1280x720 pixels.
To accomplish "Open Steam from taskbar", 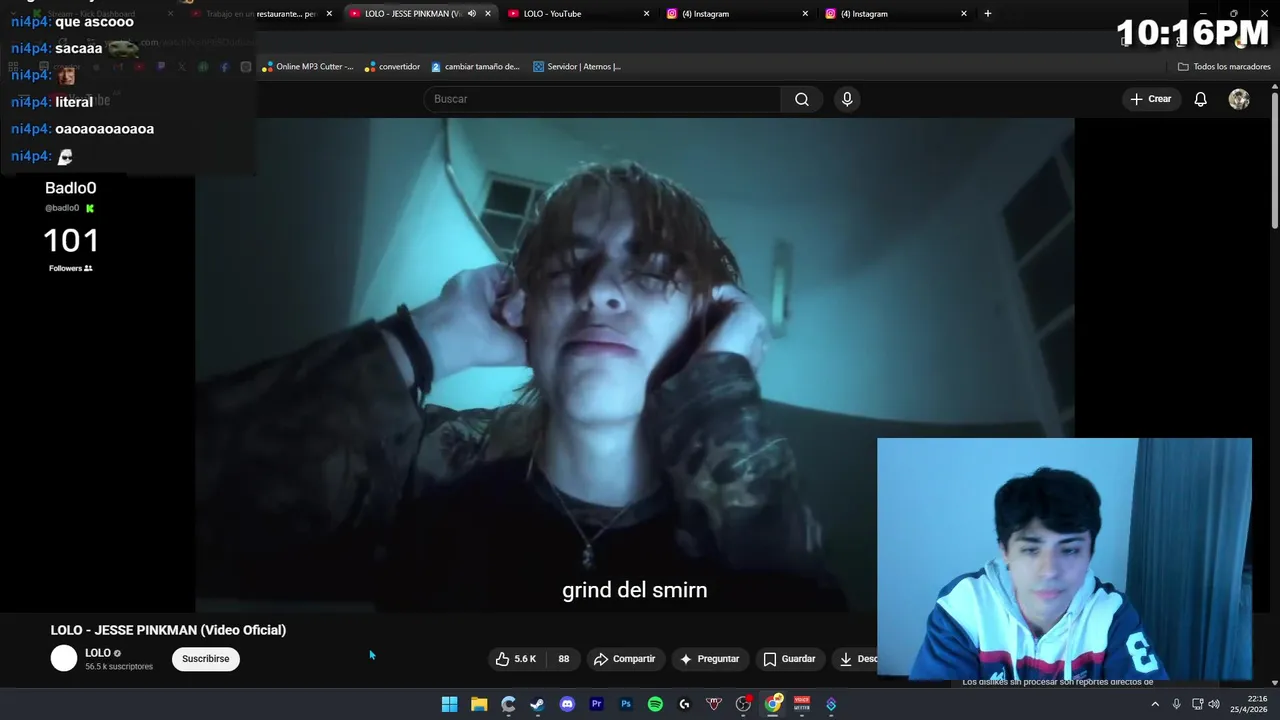I will click(537, 704).
